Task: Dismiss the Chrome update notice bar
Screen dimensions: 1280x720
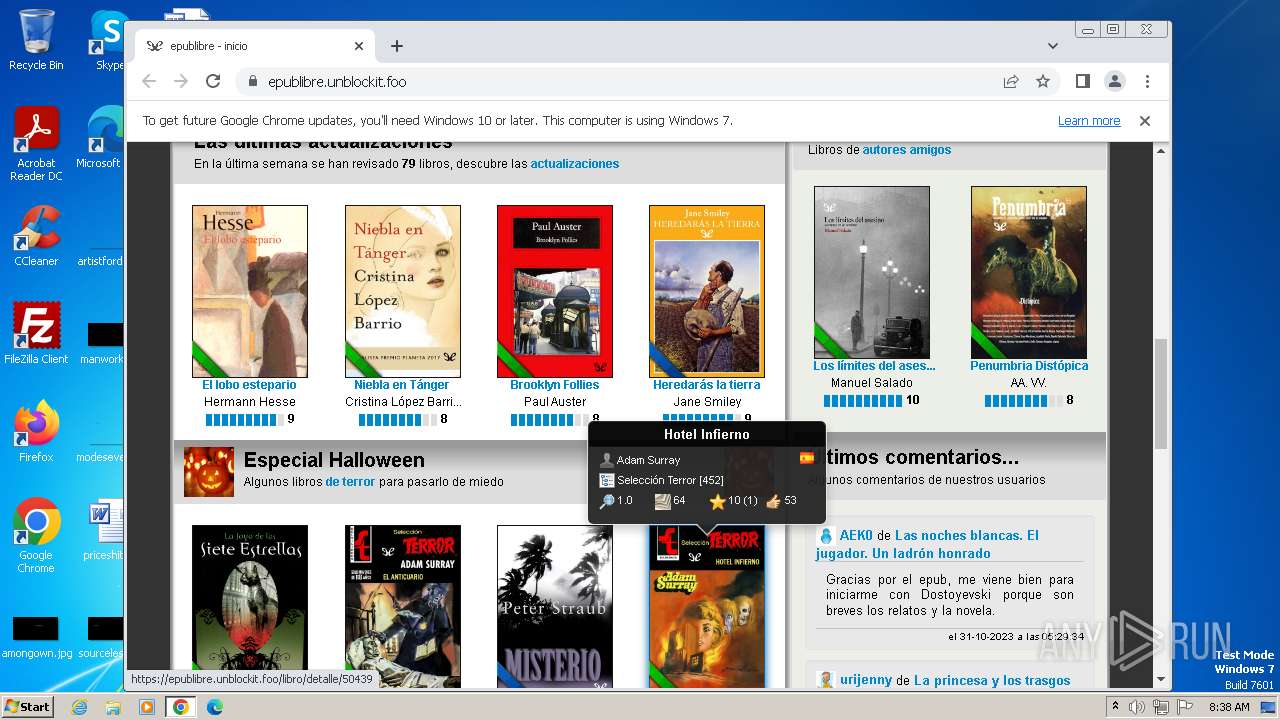Action: point(1145,121)
